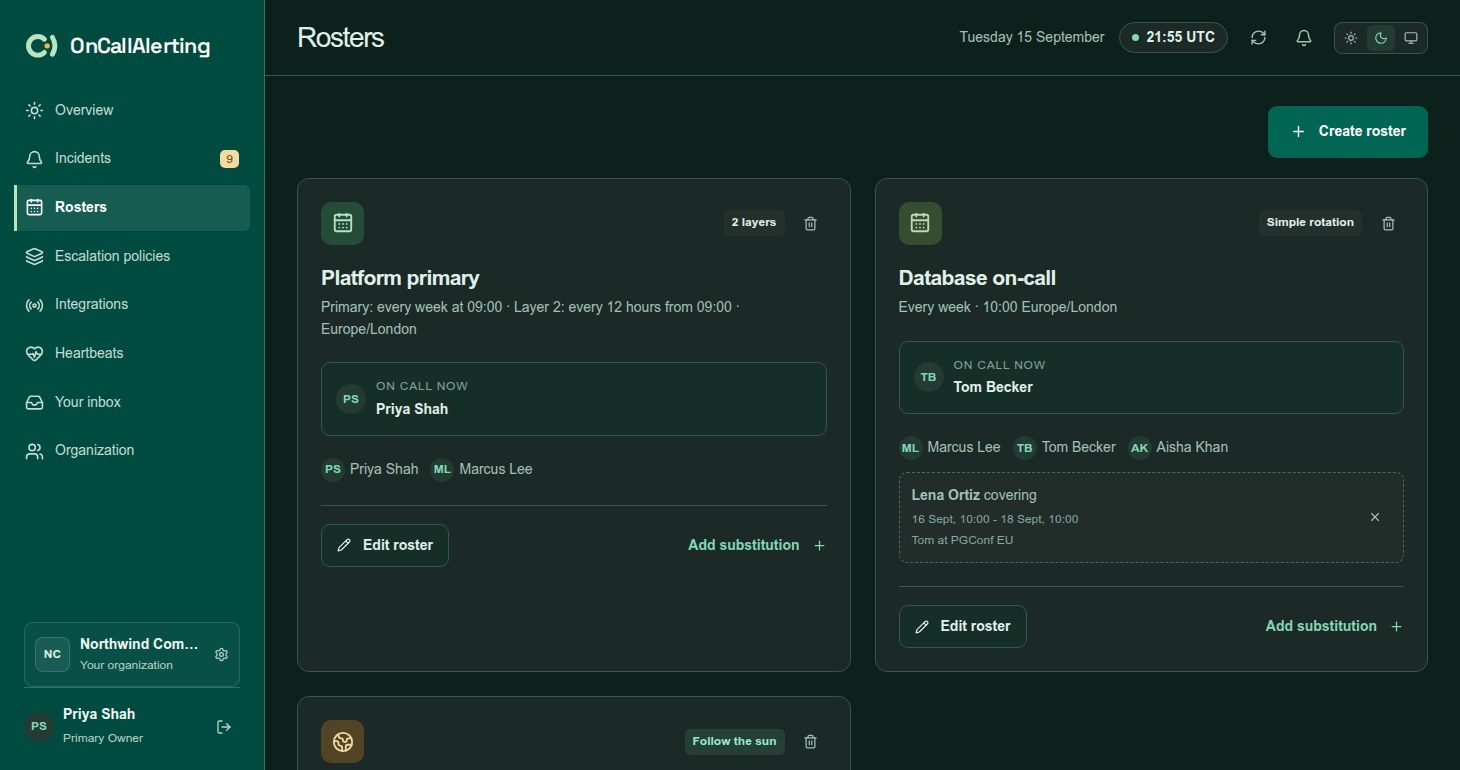
Task: Click the Follow the sun globe icon
Action: click(x=342, y=741)
